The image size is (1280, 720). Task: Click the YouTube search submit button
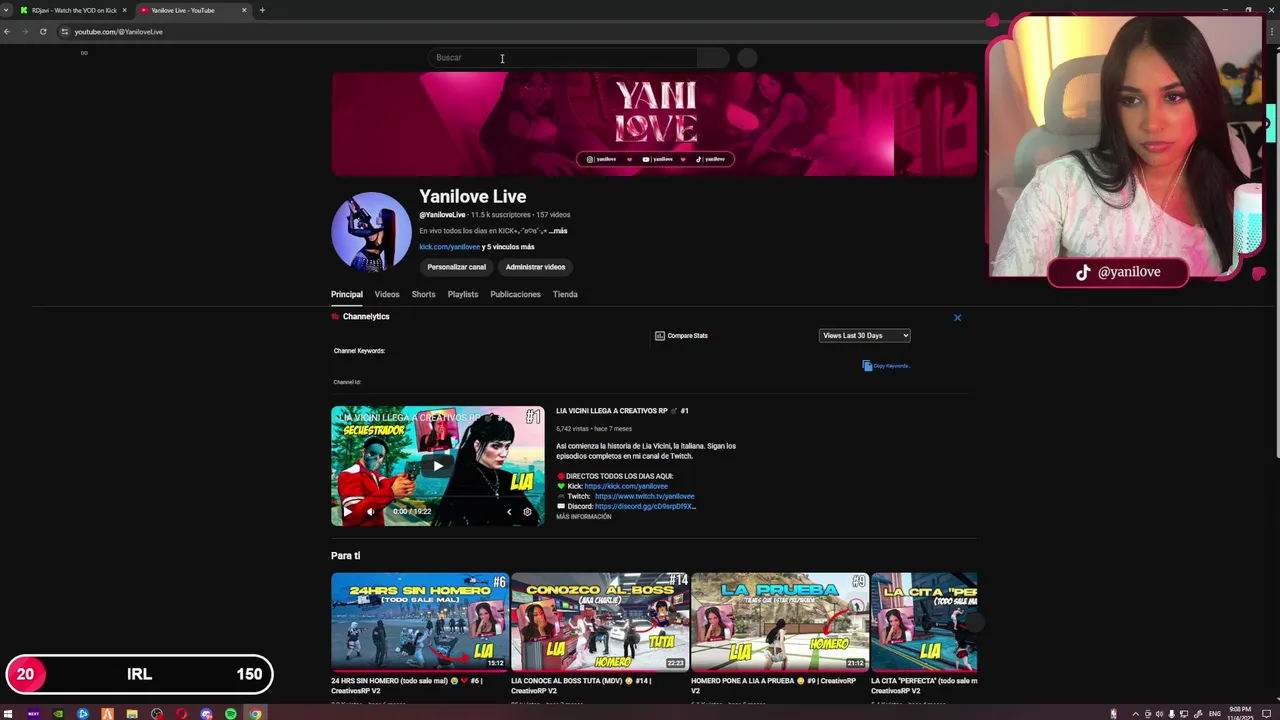[713, 58]
